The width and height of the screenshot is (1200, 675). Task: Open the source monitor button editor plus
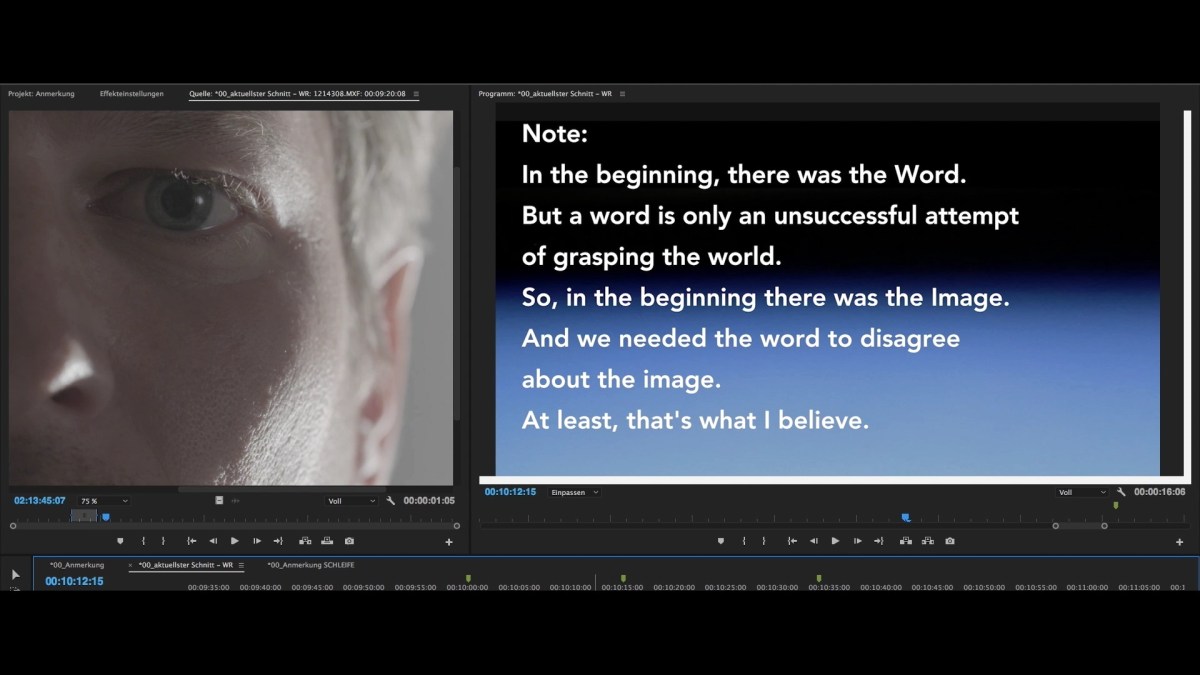pyautogui.click(x=449, y=542)
